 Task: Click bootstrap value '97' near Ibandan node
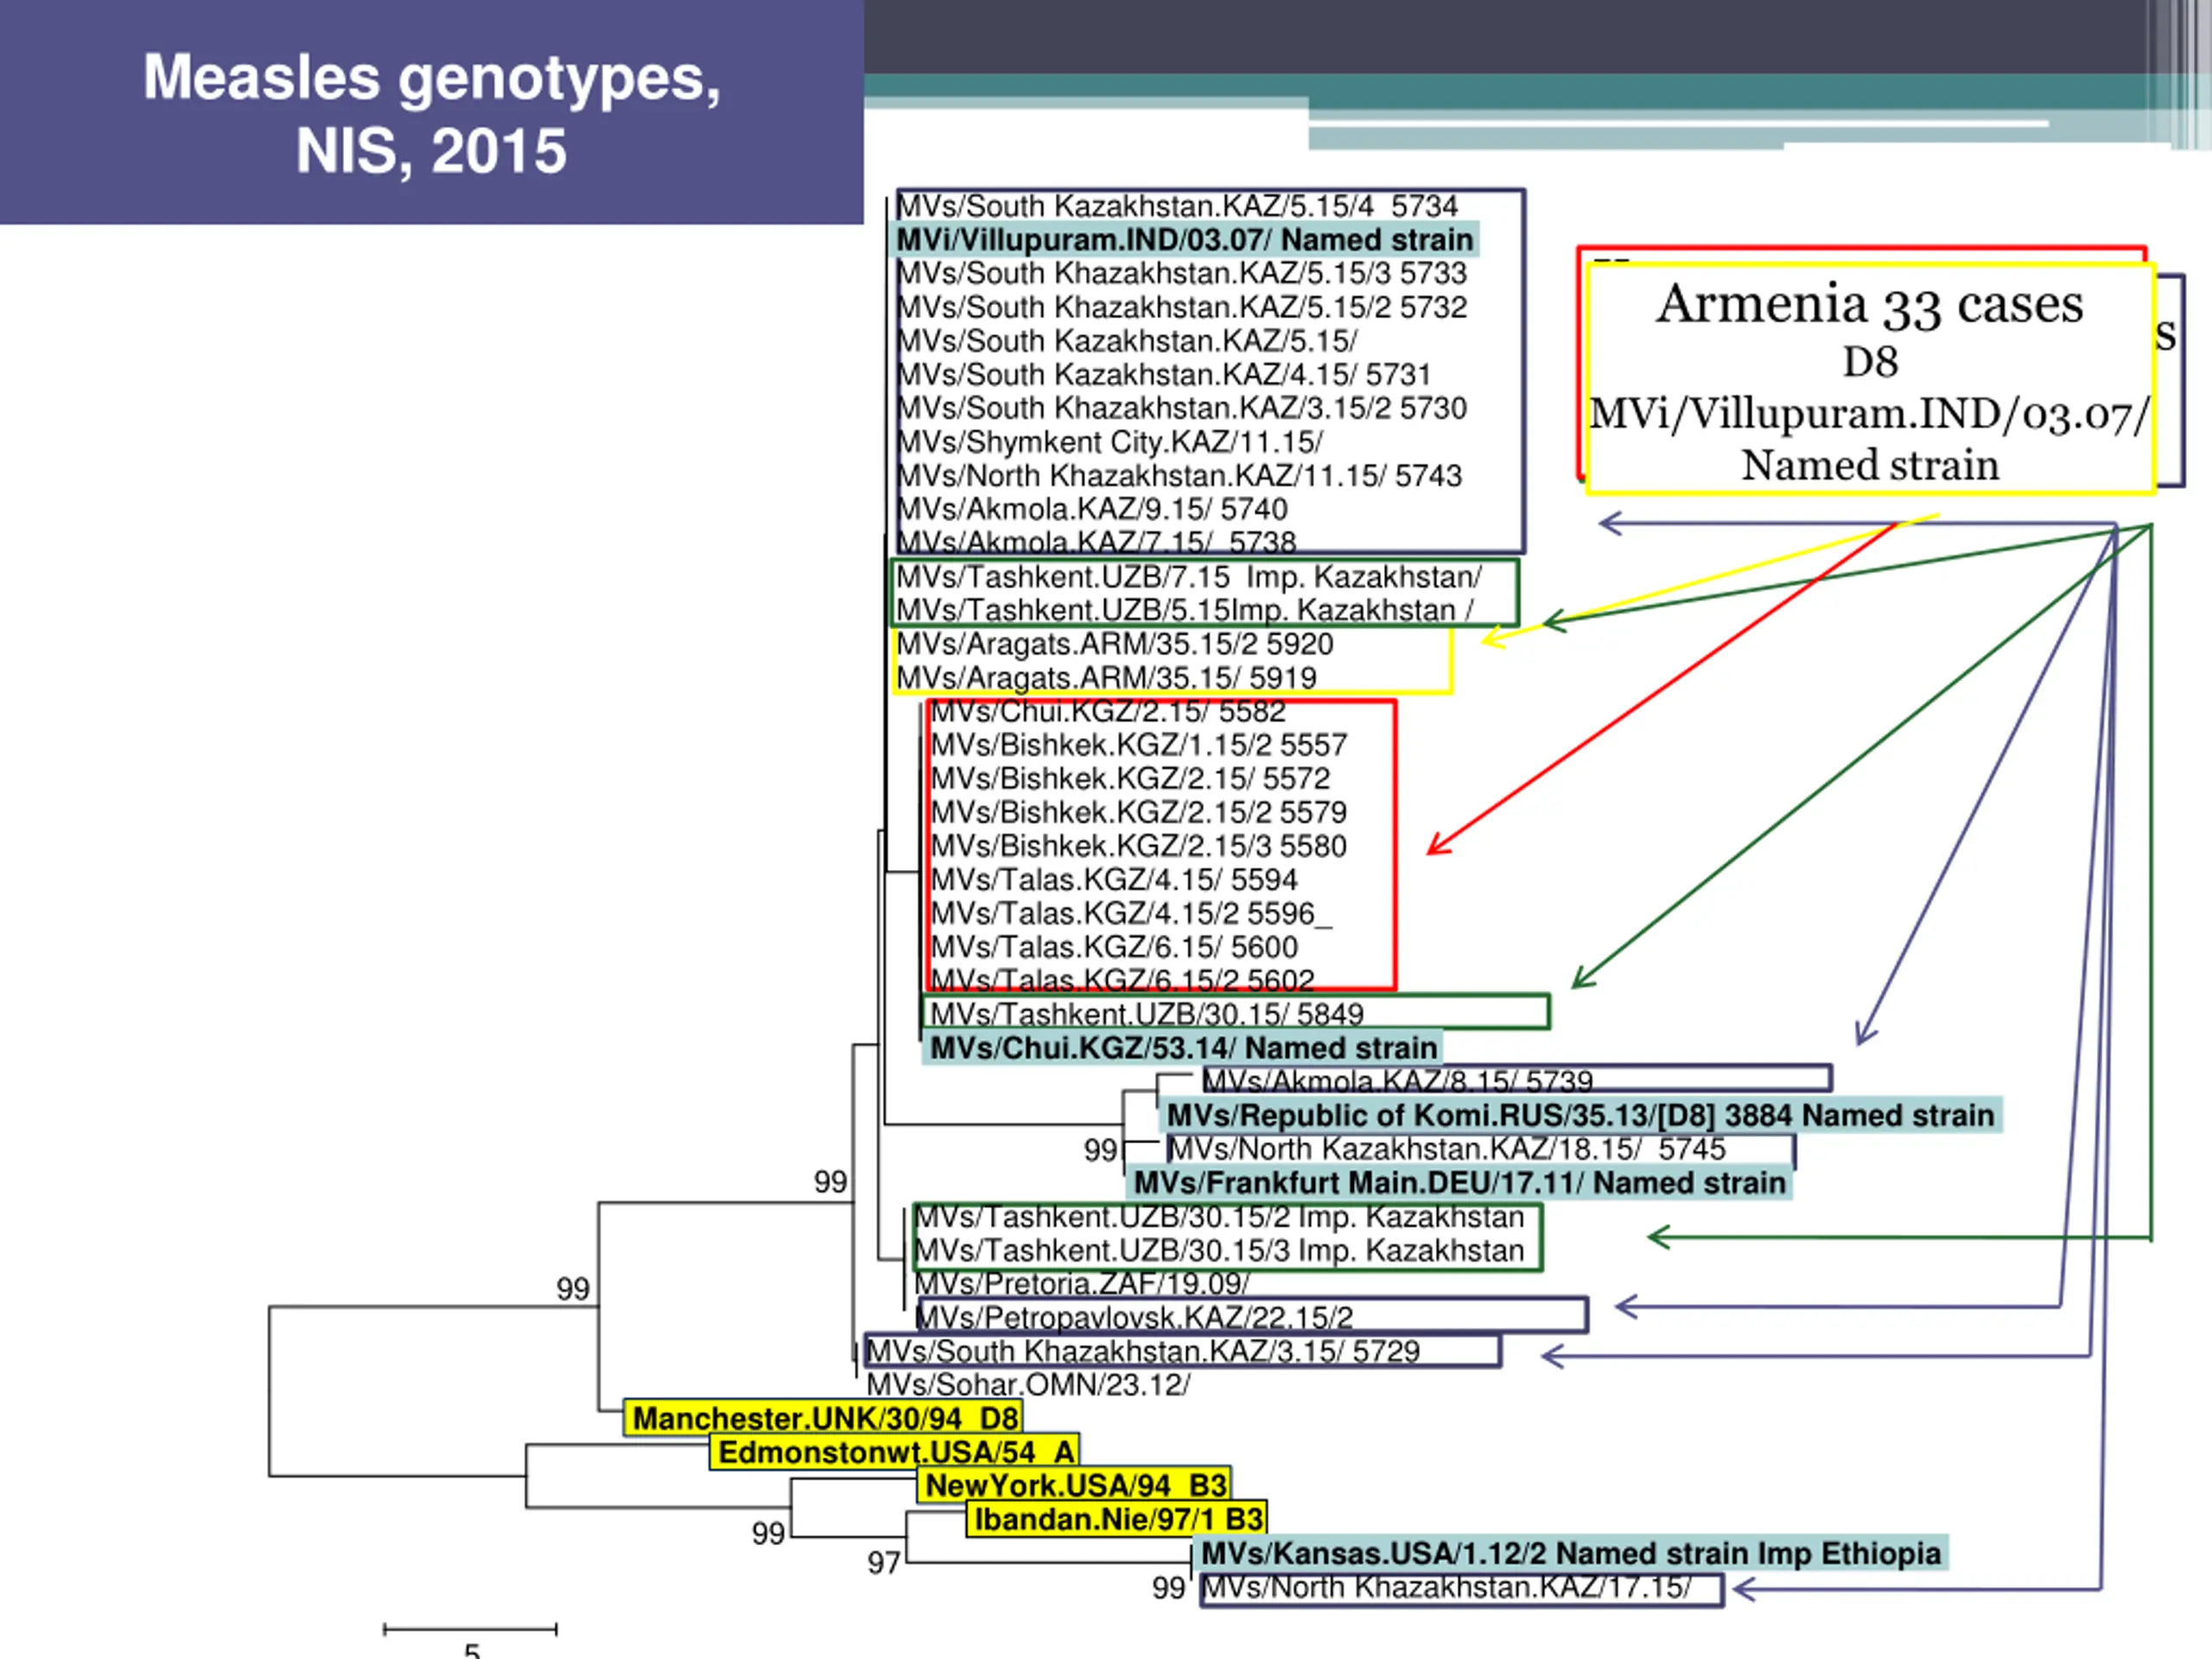pyautogui.click(x=884, y=1563)
